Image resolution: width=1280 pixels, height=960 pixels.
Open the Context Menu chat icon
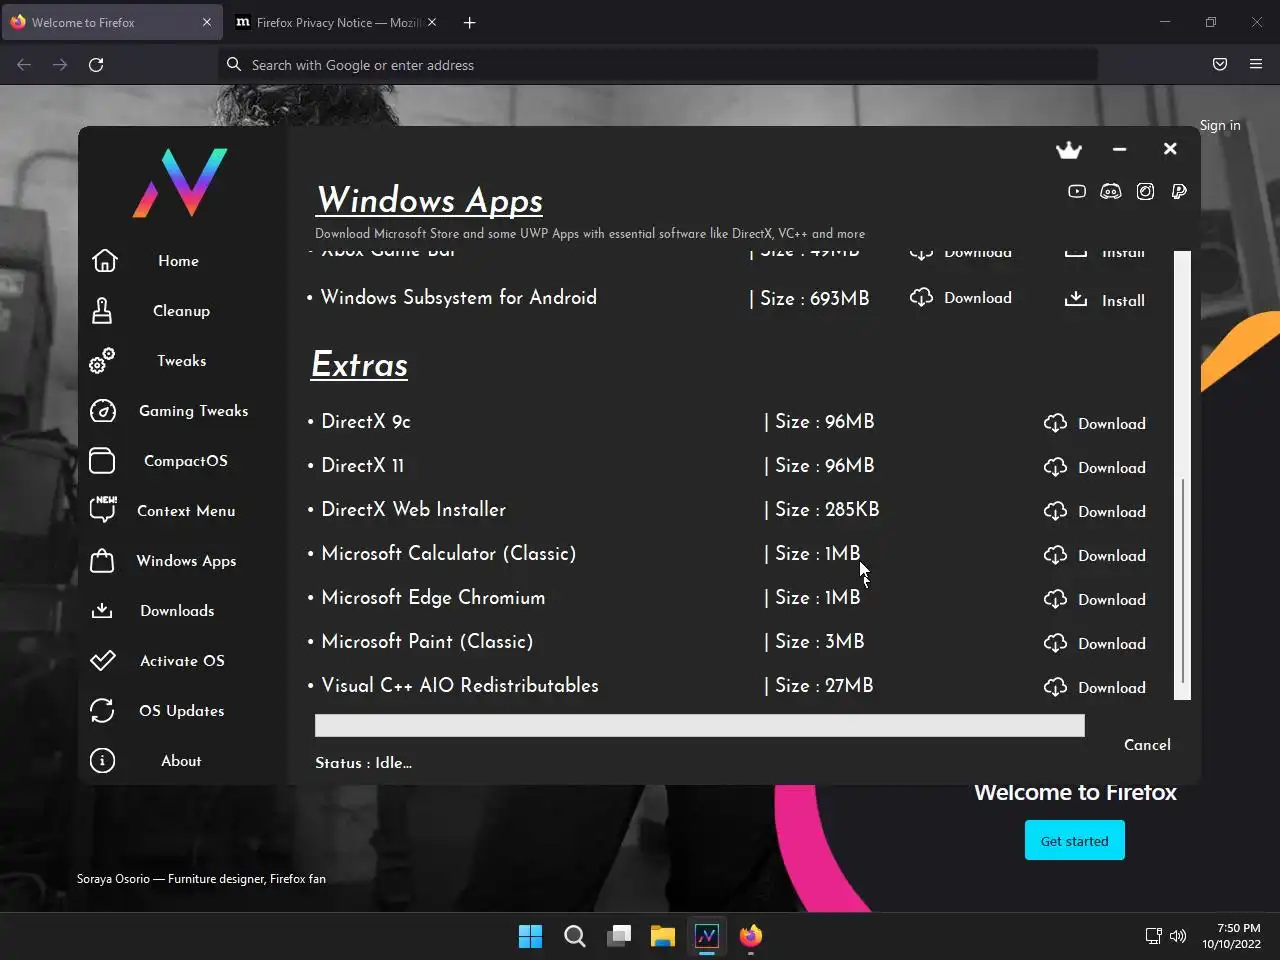(x=102, y=510)
